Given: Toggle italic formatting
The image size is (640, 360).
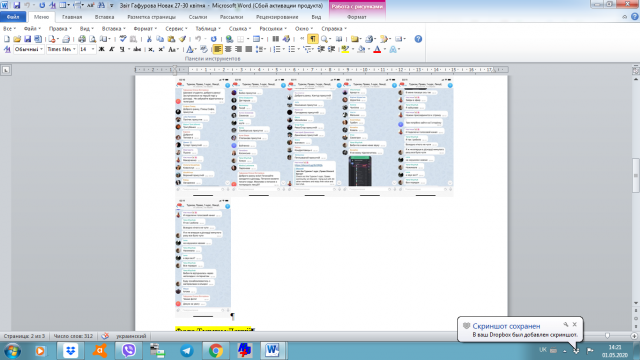Looking at the screenshot, I should coord(111,49).
